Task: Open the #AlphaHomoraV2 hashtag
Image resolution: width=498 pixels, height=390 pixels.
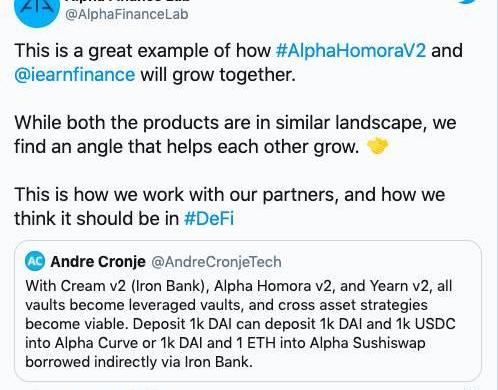Action: 351,50
